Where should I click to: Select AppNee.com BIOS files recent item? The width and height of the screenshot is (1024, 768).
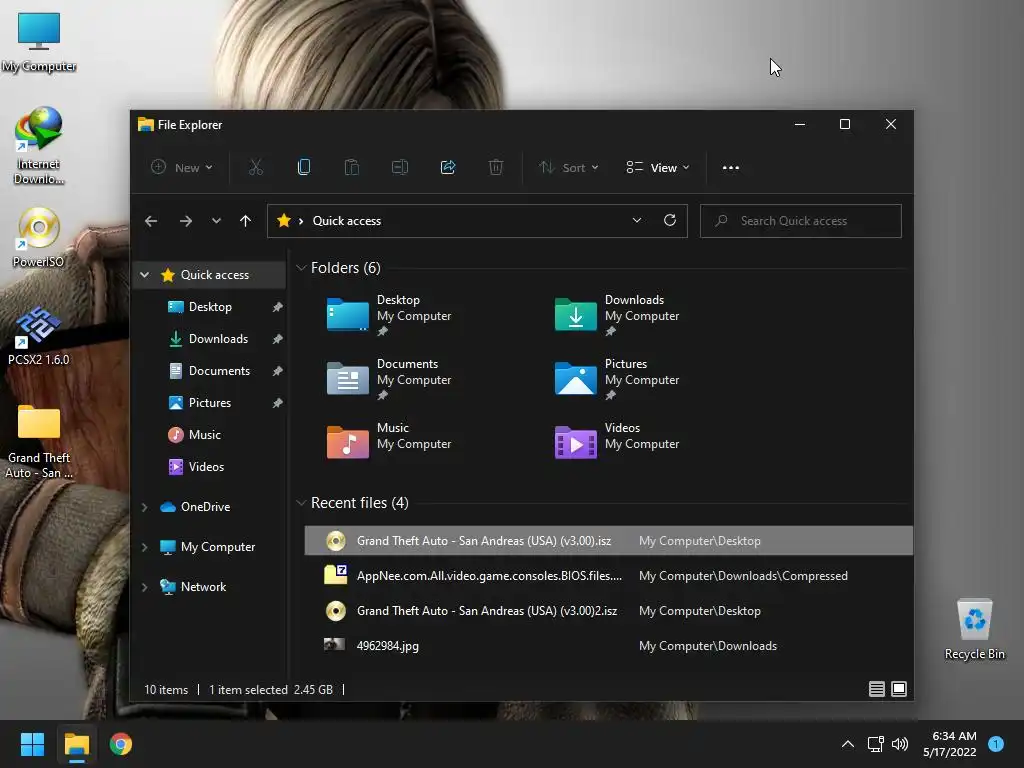tap(609, 576)
